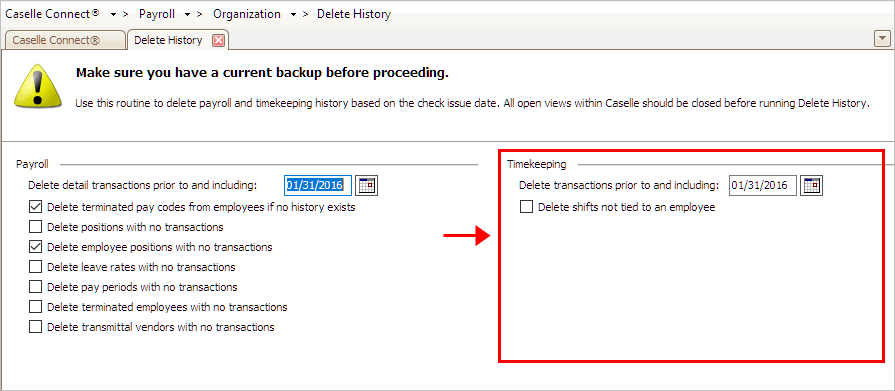Uncheck Delete employee positions with no transactions
The height and width of the screenshot is (391, 895).
(35, 247)
